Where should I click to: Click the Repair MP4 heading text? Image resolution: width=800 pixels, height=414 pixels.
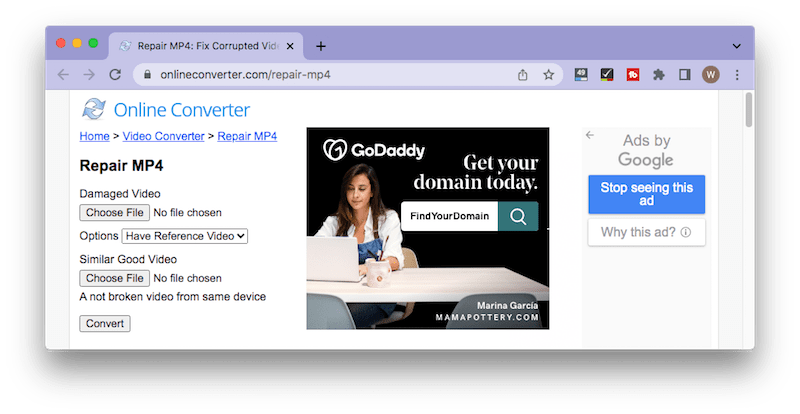(x=121, y=166)
